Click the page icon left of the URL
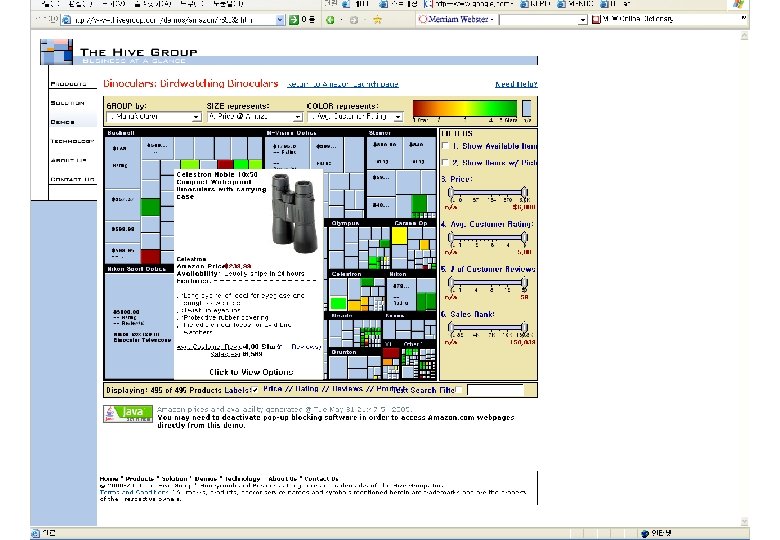This screenshot has height=540, width=780. point(66,20)
